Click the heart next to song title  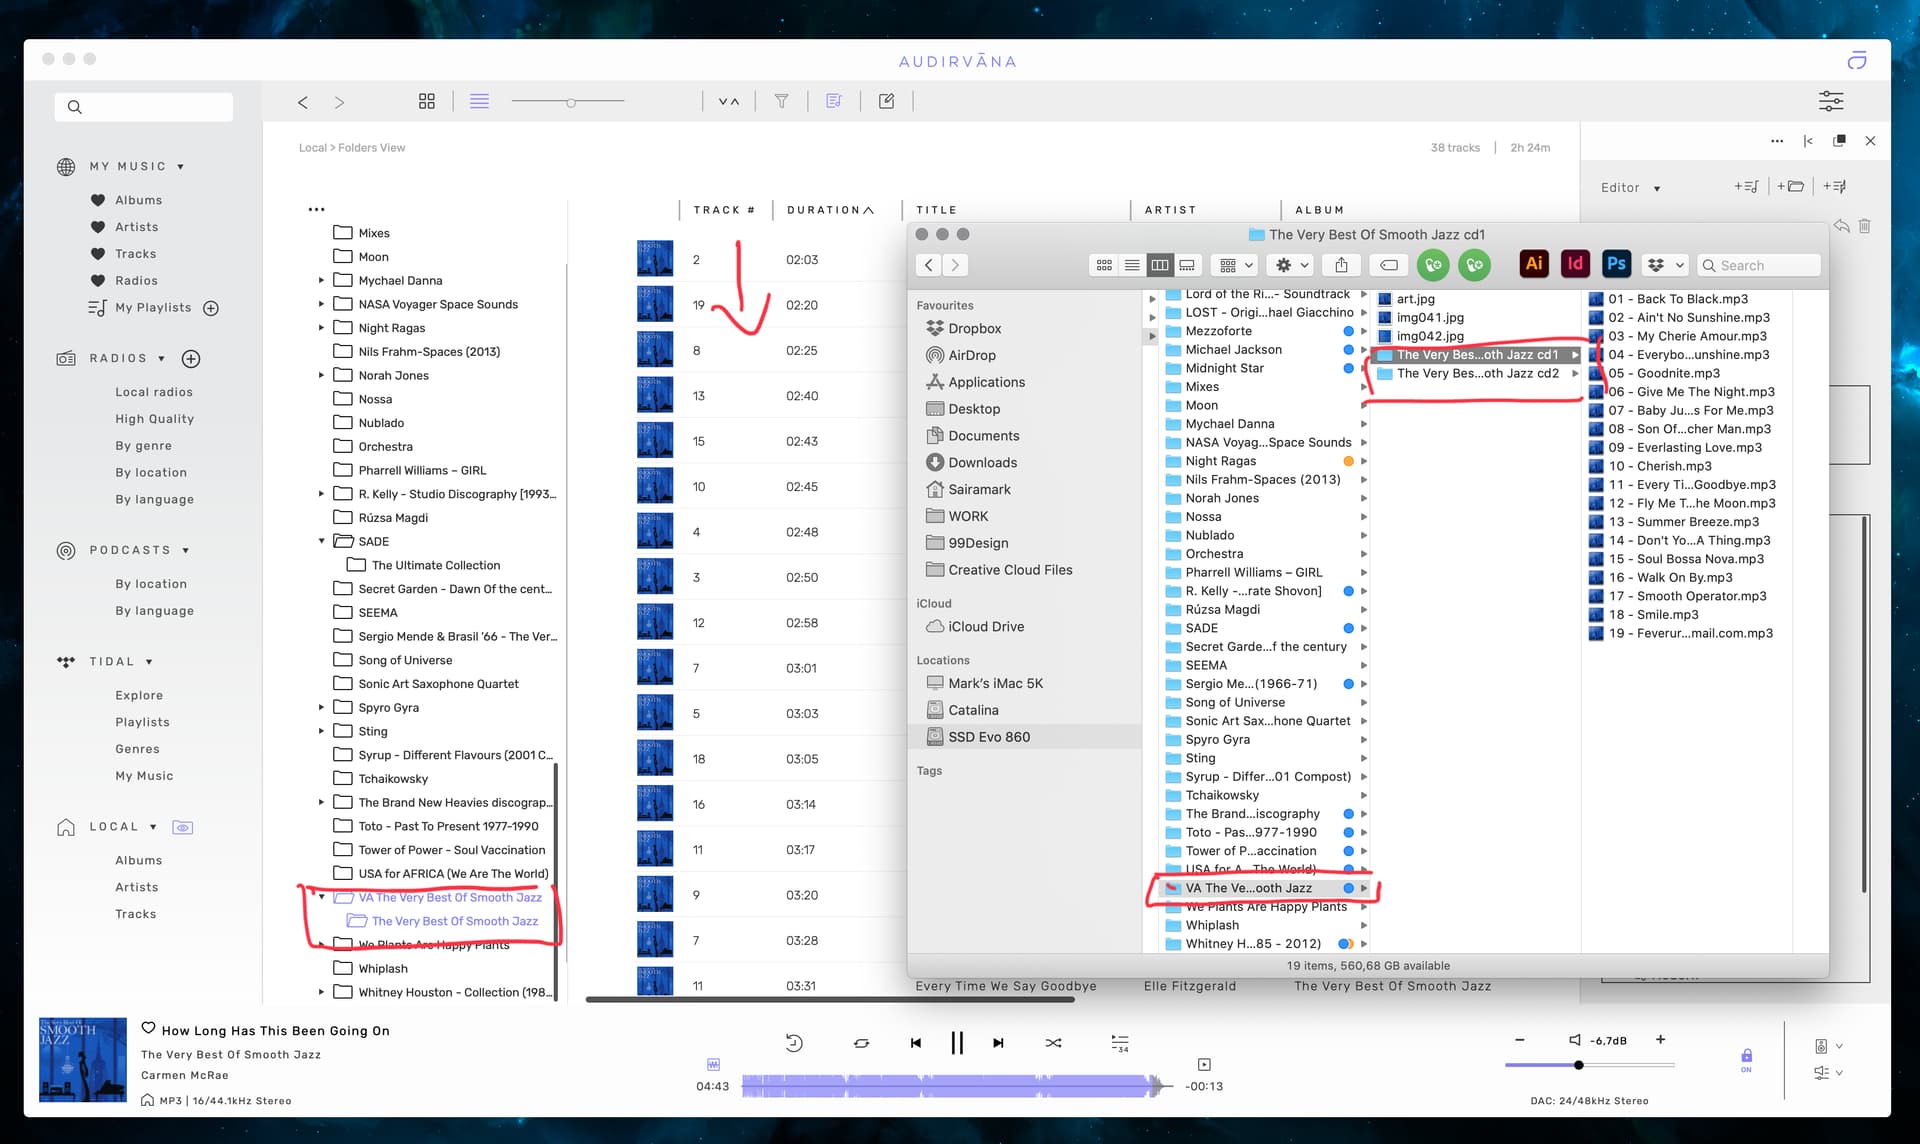pos(148,1028)
